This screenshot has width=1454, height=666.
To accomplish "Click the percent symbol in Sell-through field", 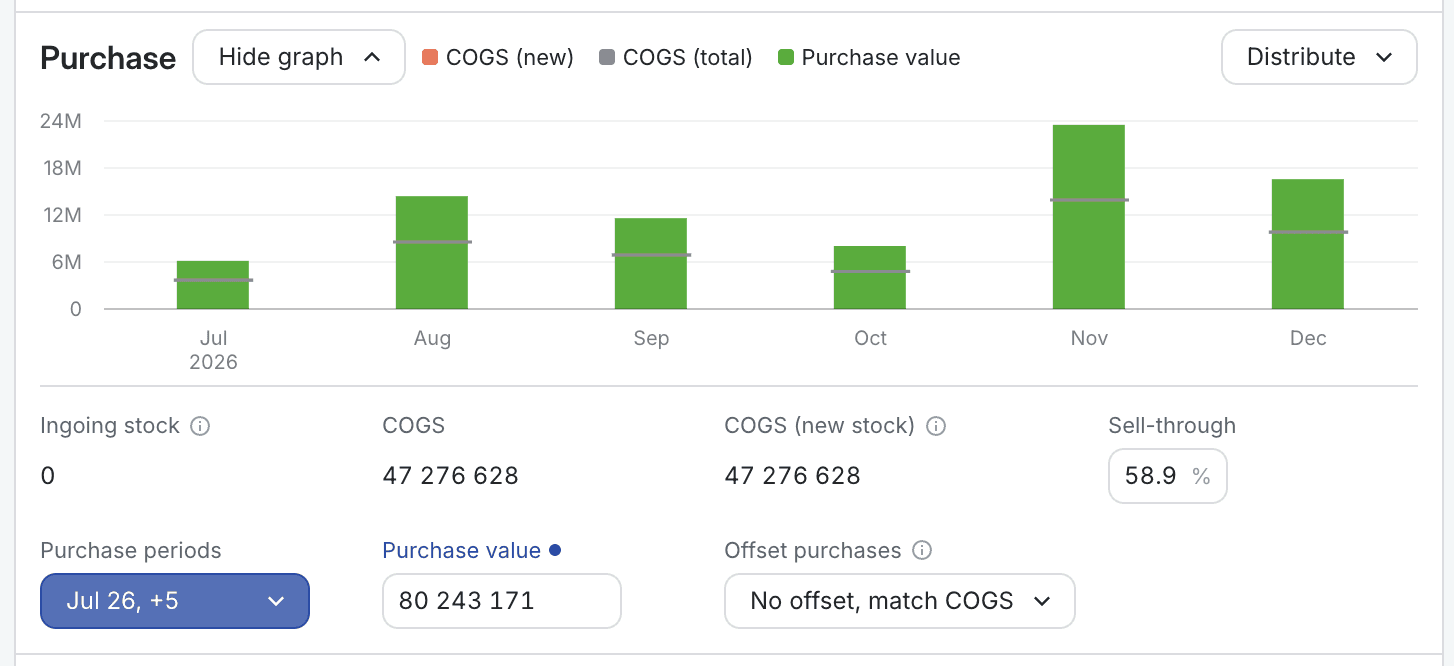I will tap(1201, 476).
